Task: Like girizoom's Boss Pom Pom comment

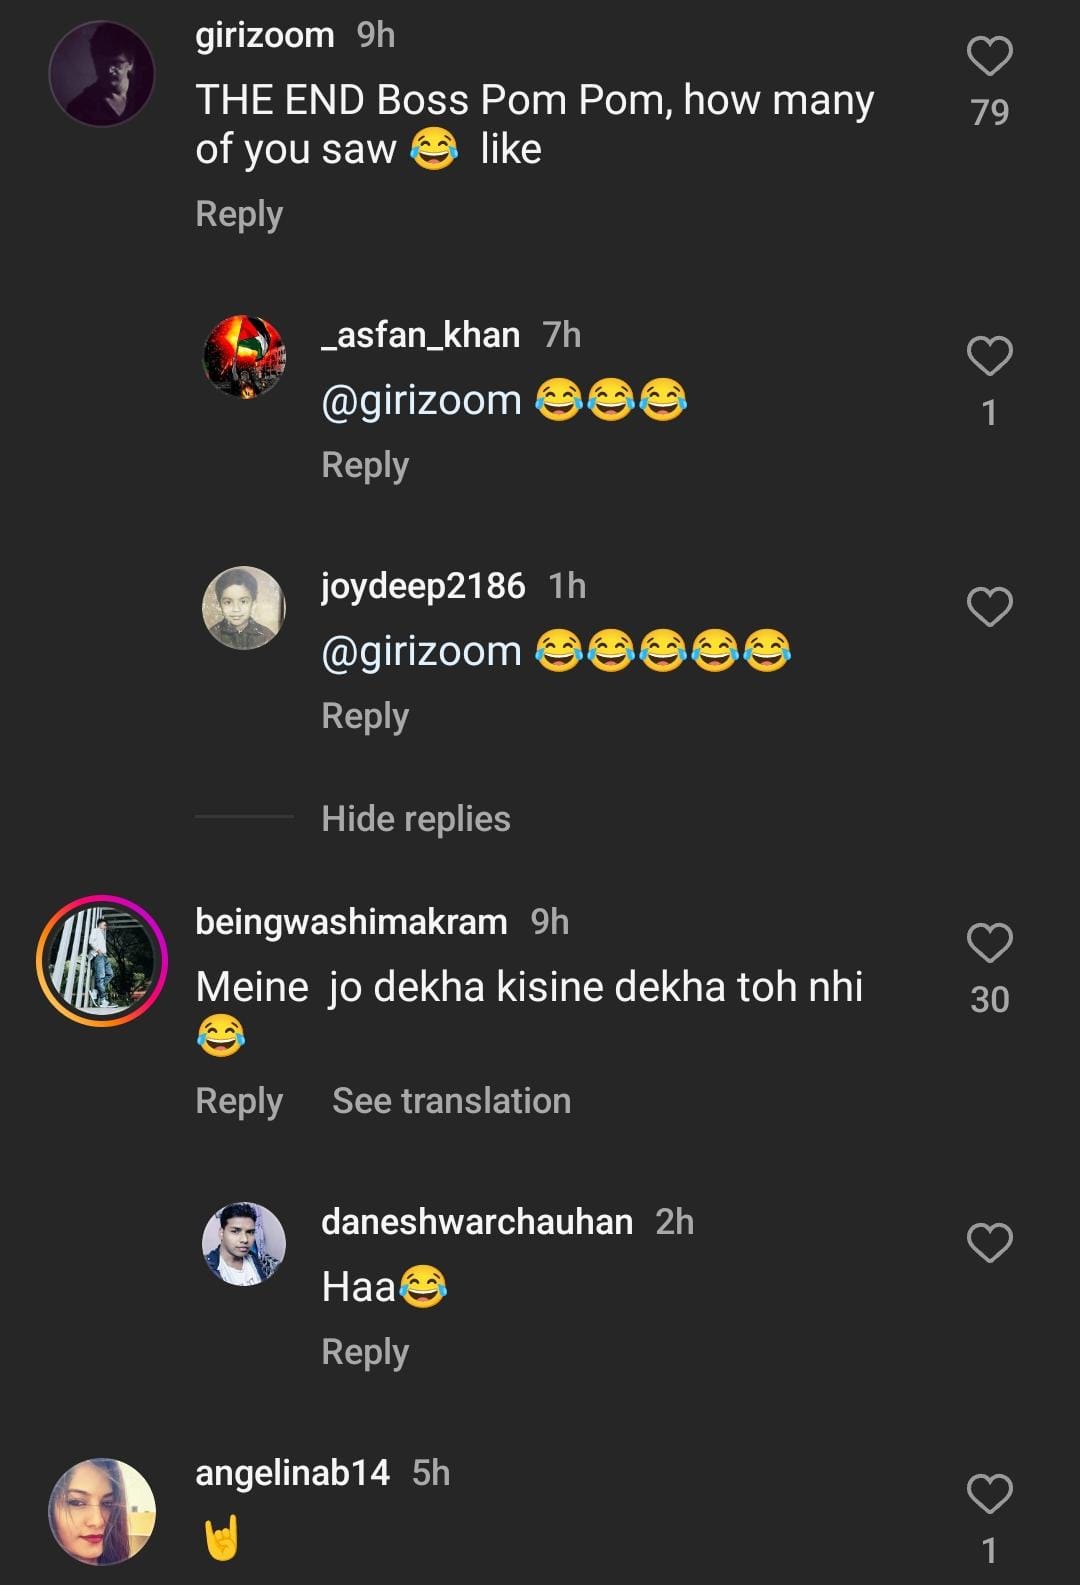Action: pyautogui.click(x=989, y=56)
